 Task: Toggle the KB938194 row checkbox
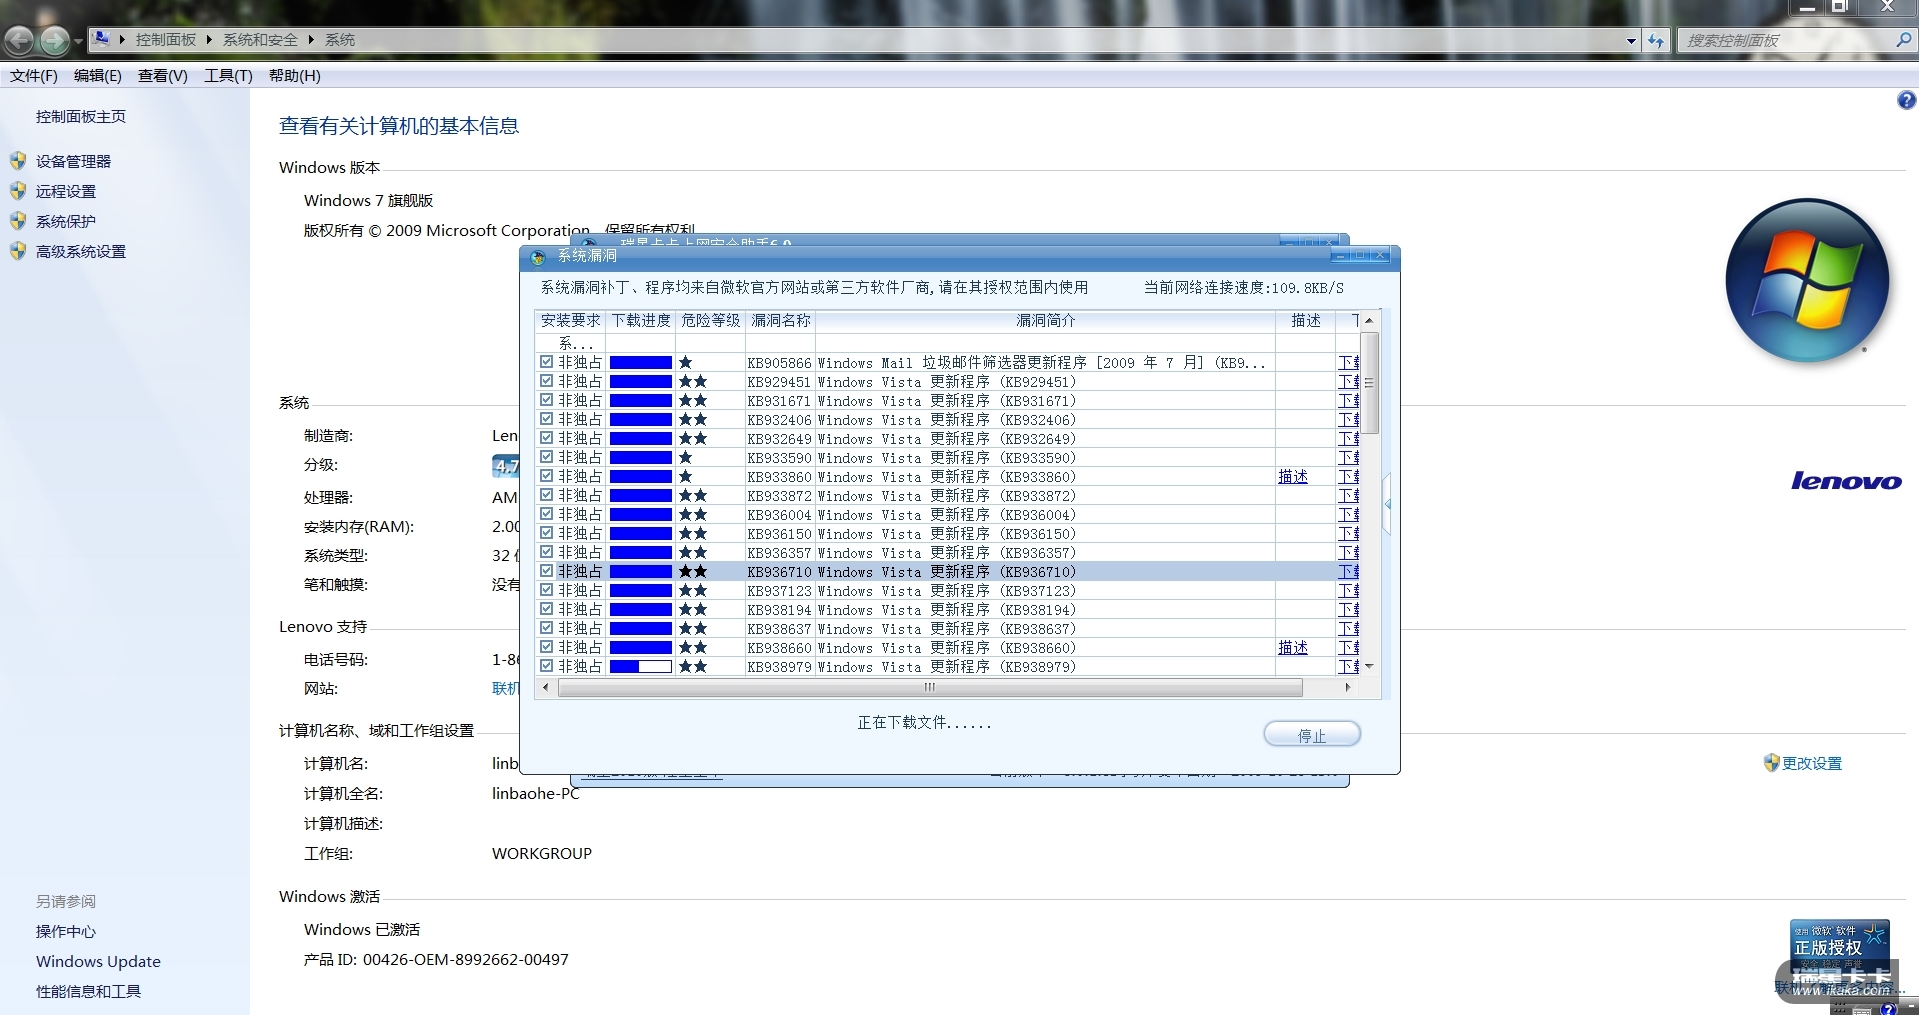(x=546, y=609)
